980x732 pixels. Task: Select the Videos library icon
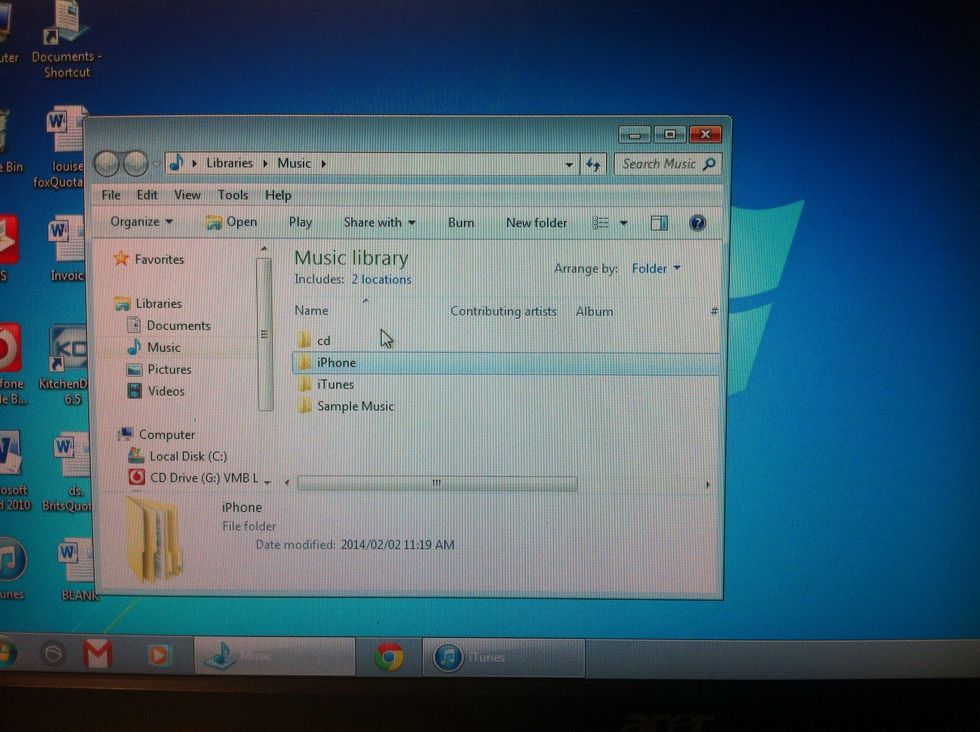134,391
